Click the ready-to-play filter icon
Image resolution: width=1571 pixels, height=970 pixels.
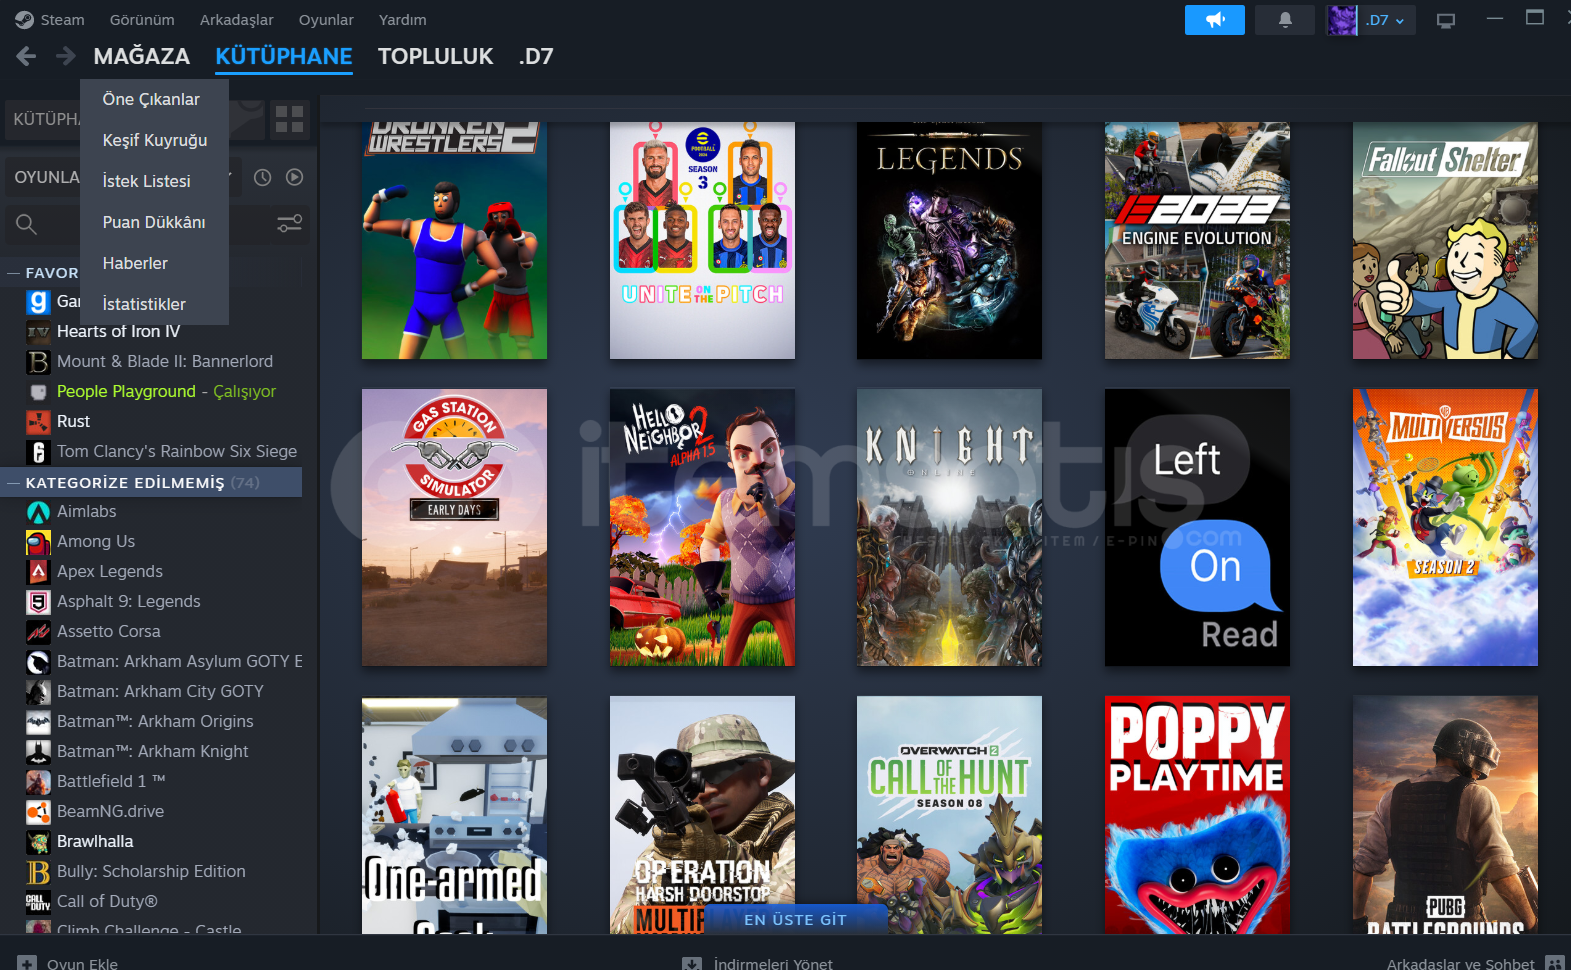294,177
